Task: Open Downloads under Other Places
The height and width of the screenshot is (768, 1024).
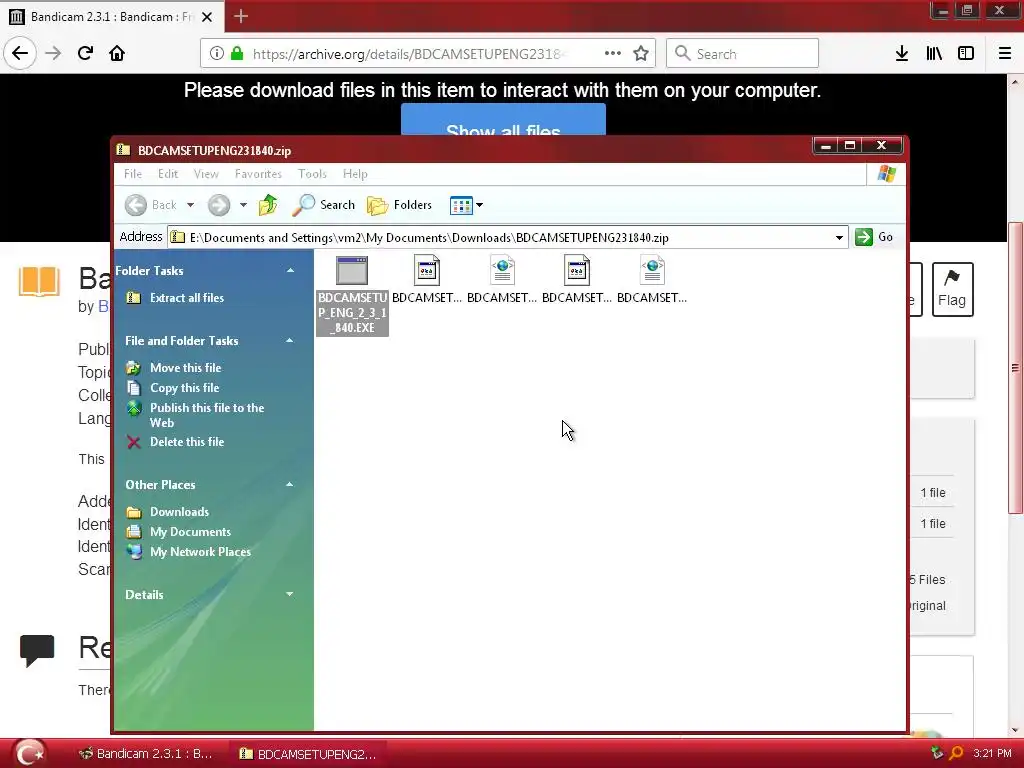Action: pyautogui.click(x=180, y=512)
